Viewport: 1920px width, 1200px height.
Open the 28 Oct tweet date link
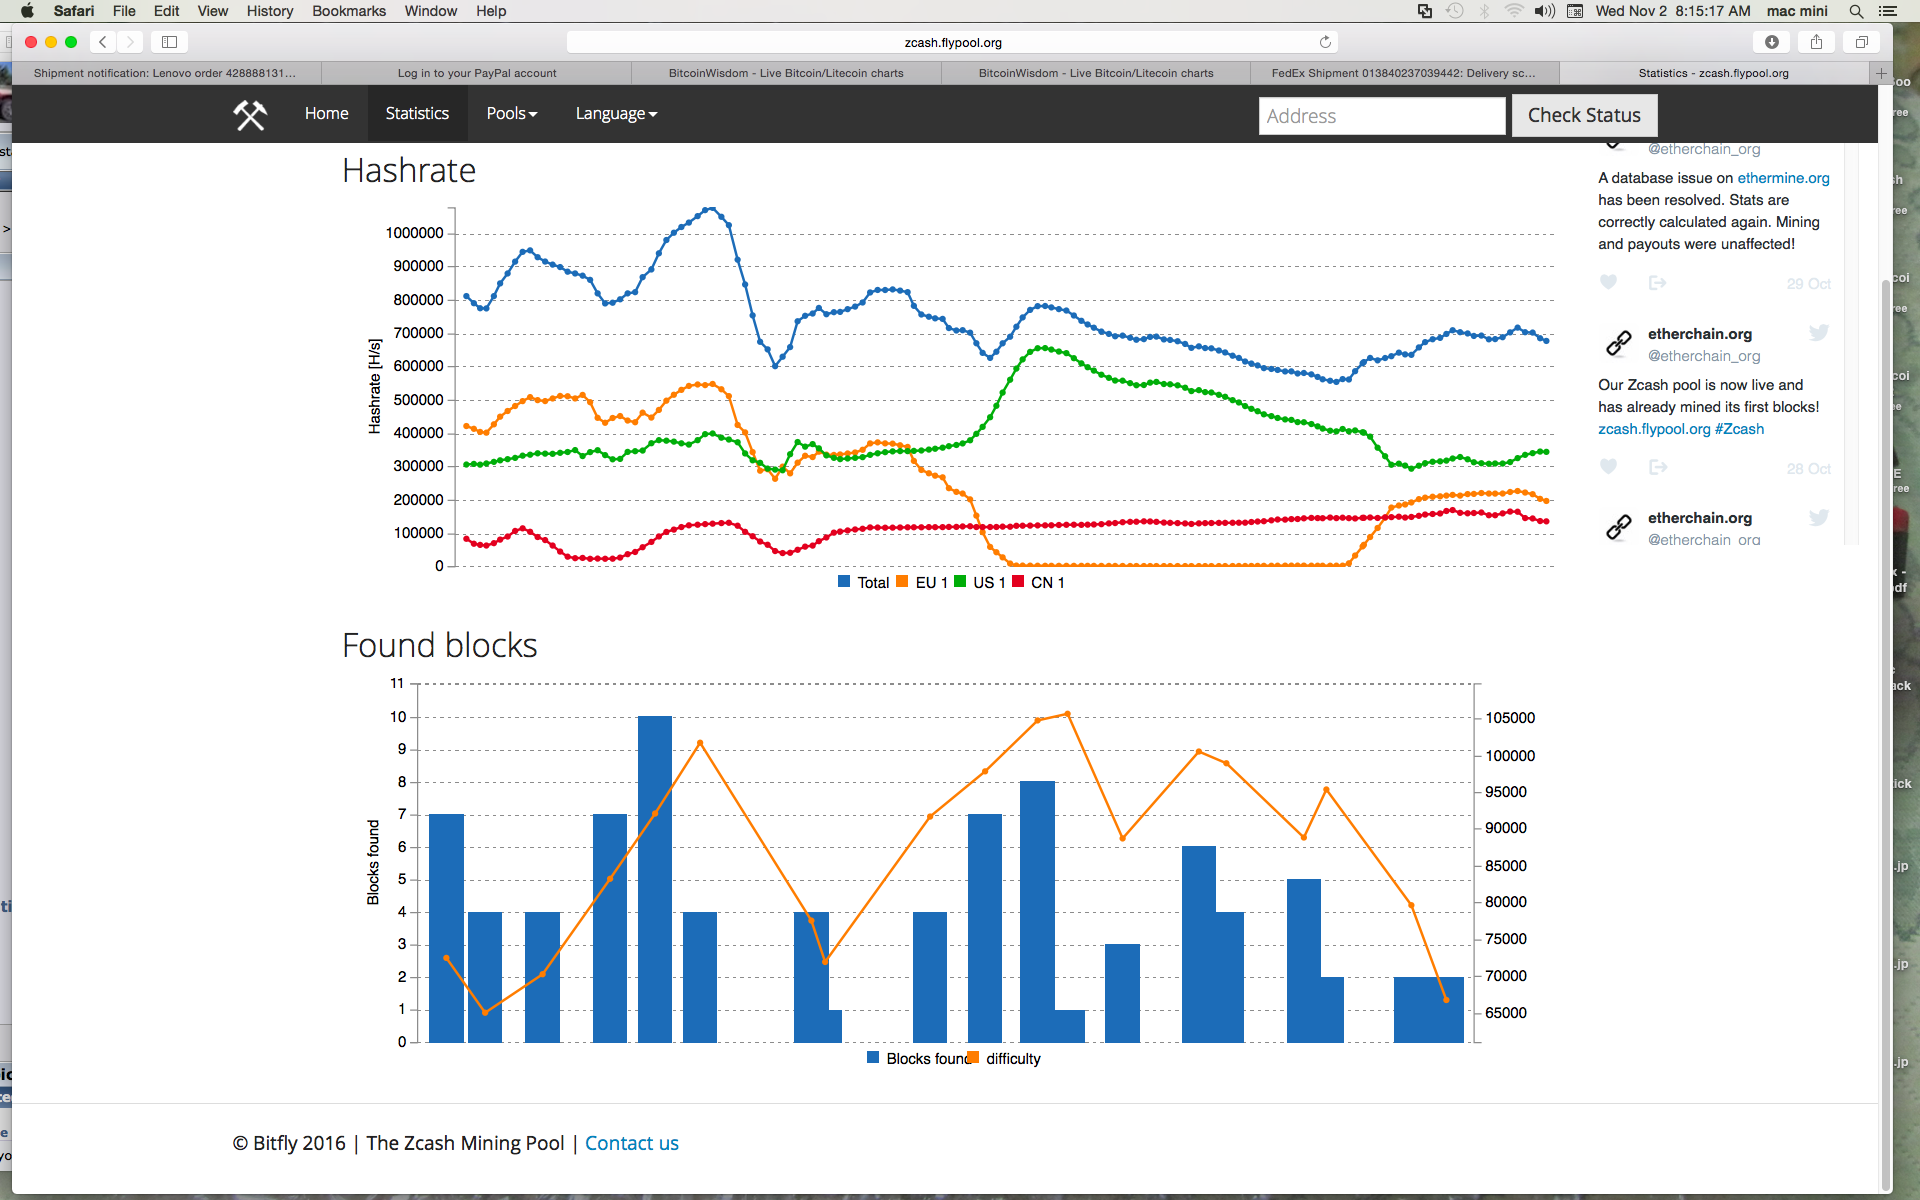(x=1808, y=469)
